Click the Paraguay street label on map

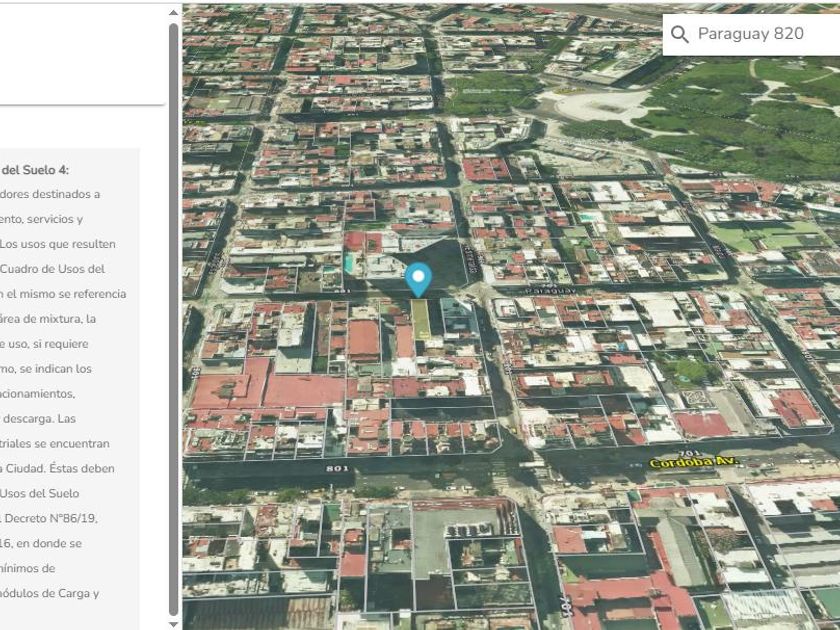point(550,291)
